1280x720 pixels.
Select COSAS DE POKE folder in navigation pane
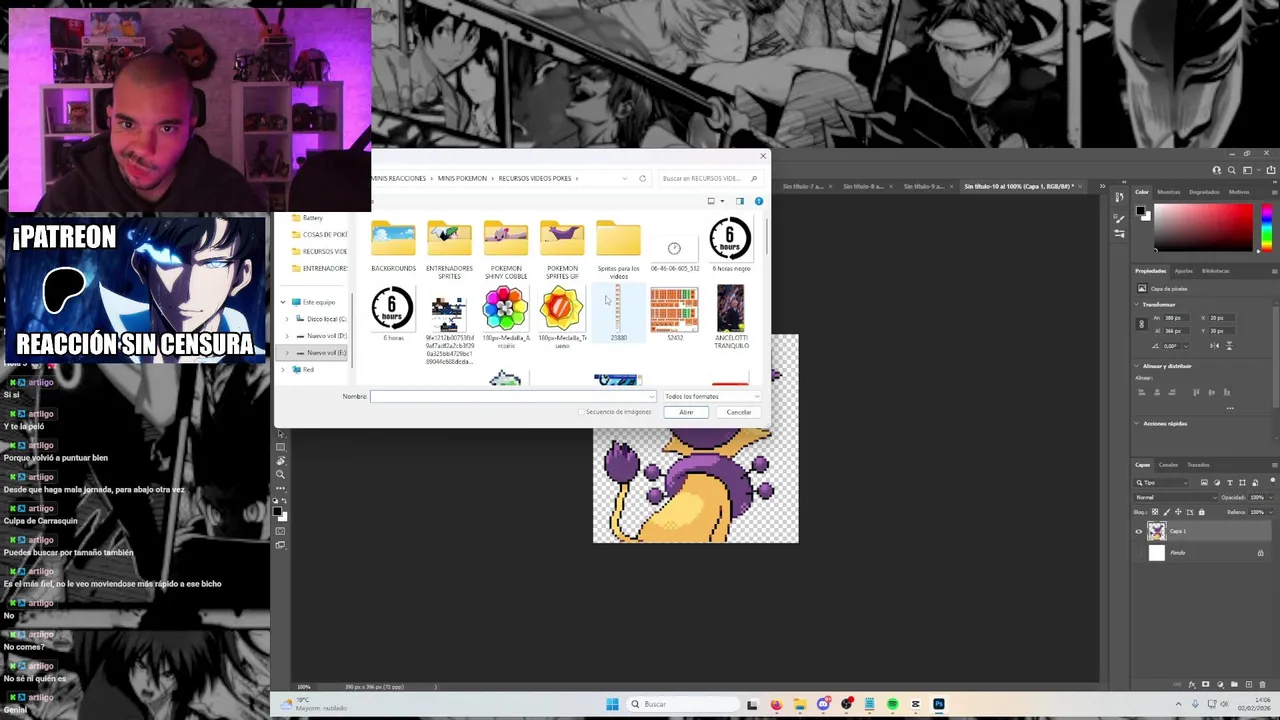click(x=319, y=234)
